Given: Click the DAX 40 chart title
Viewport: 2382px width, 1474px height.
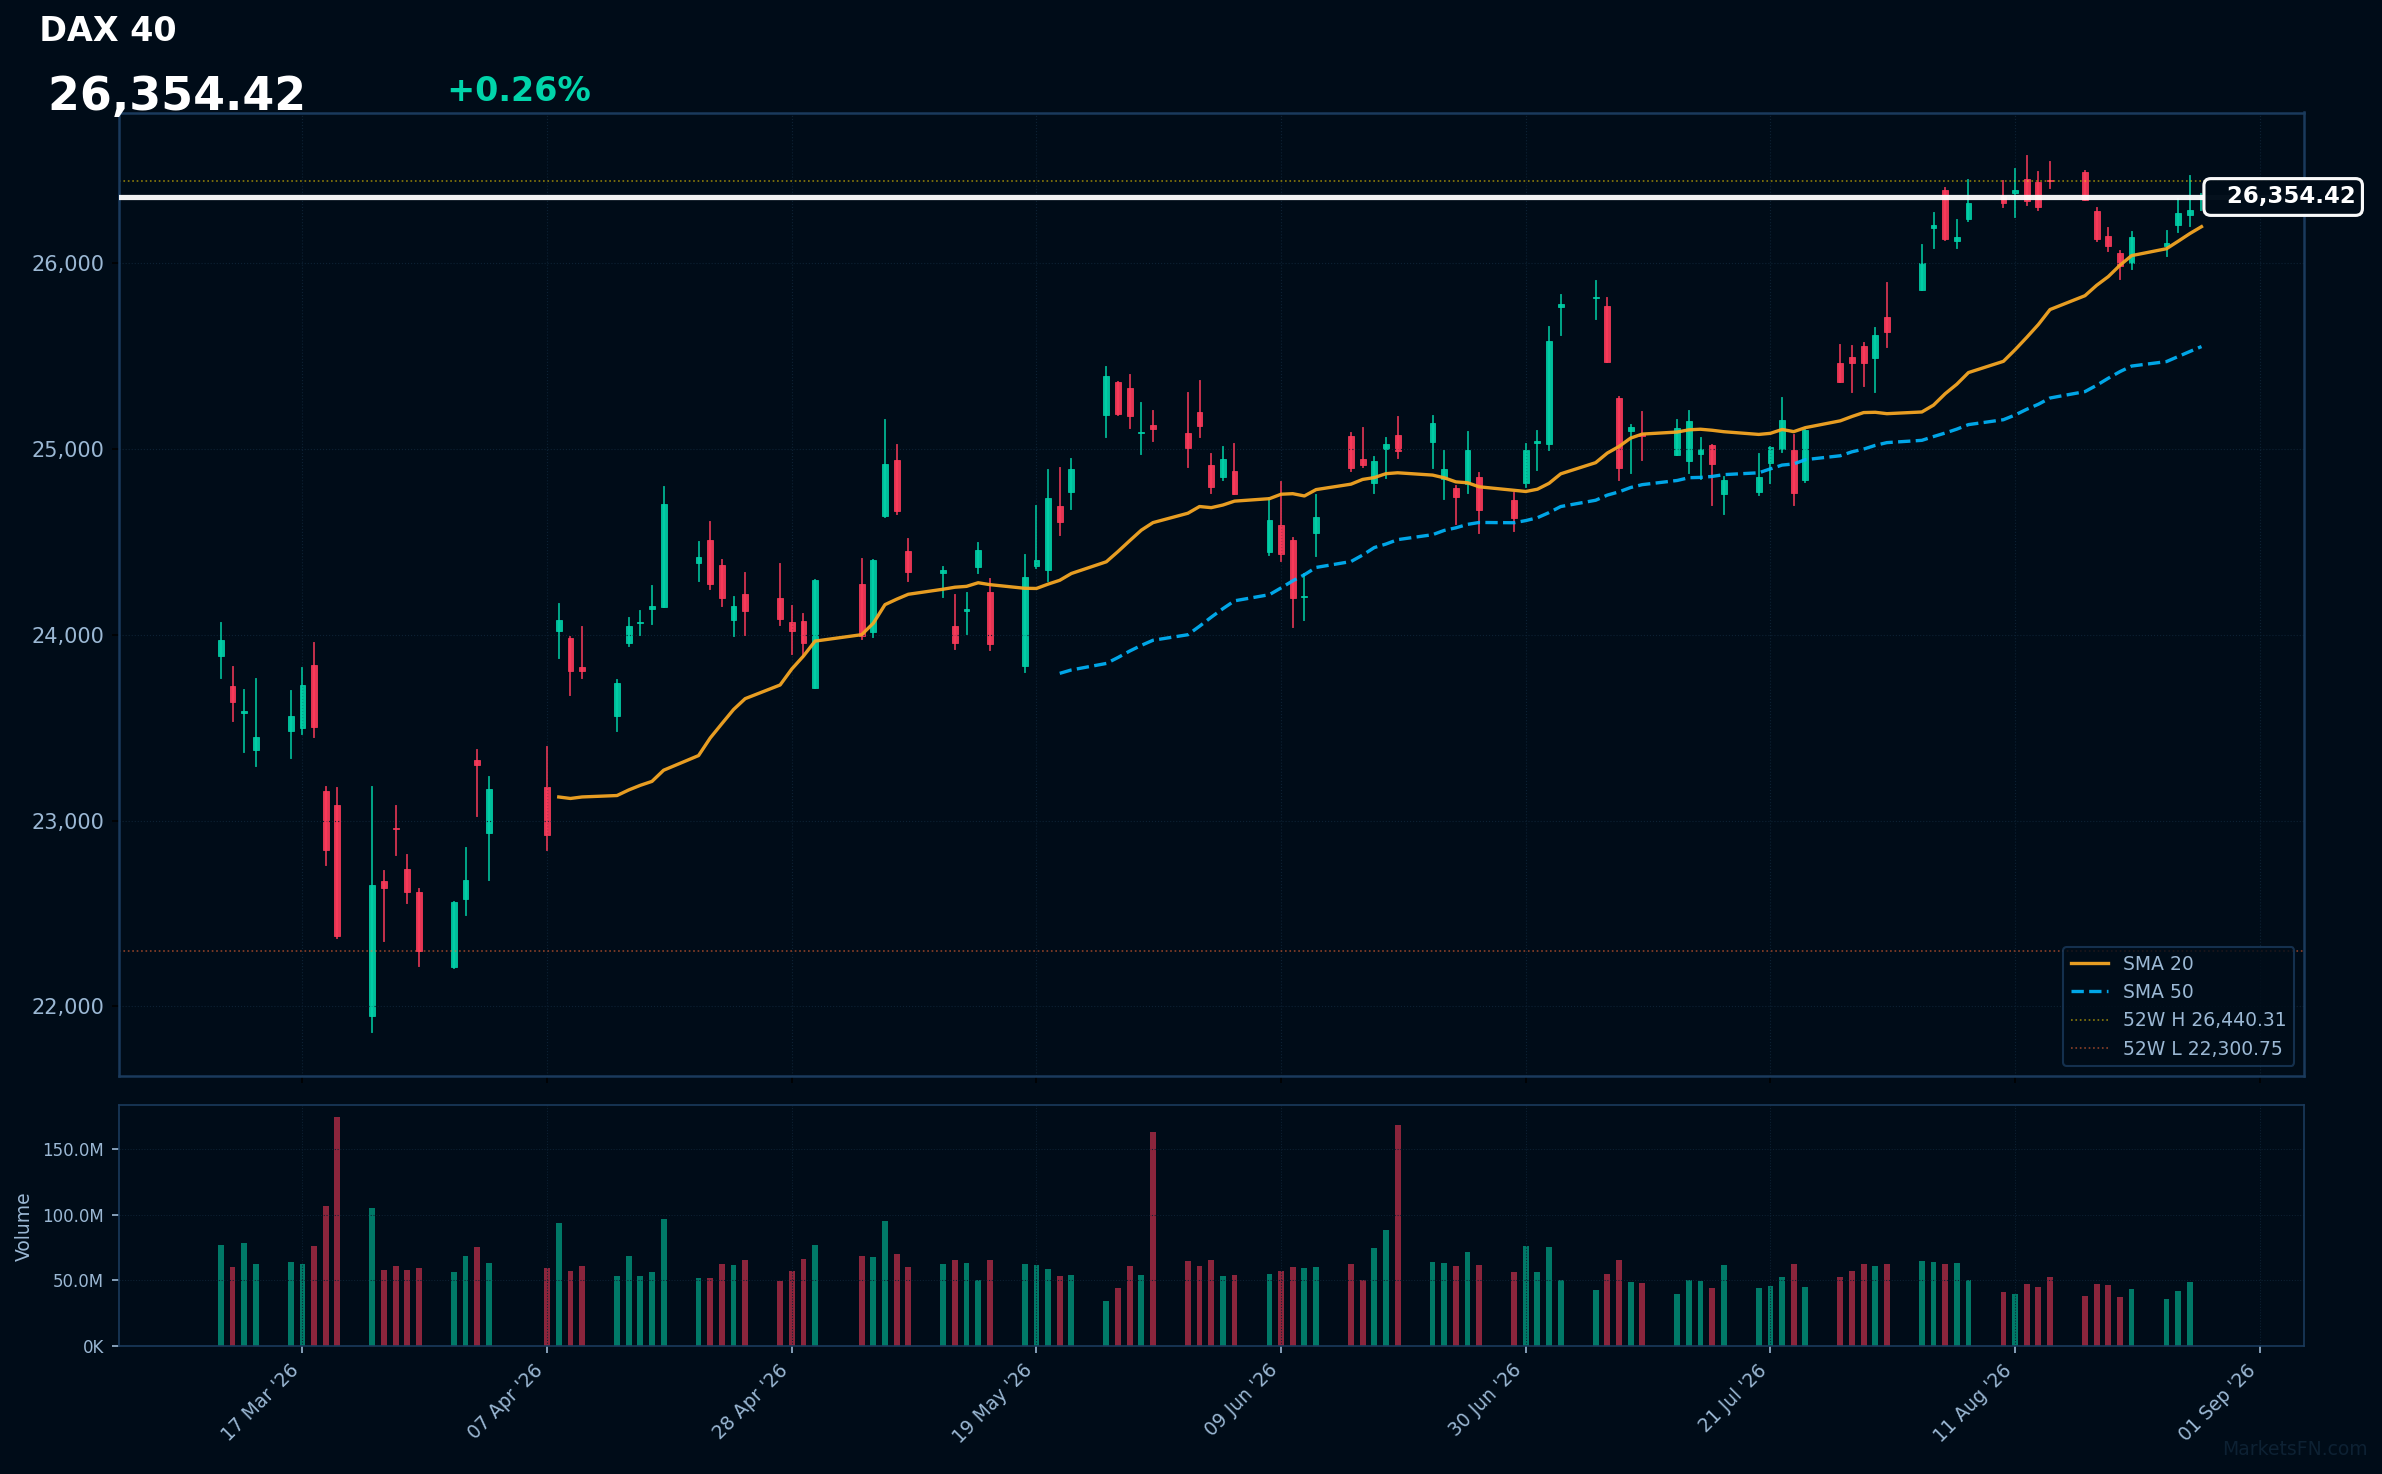Looking at the screenshot, I should click(x=108, y=30).
